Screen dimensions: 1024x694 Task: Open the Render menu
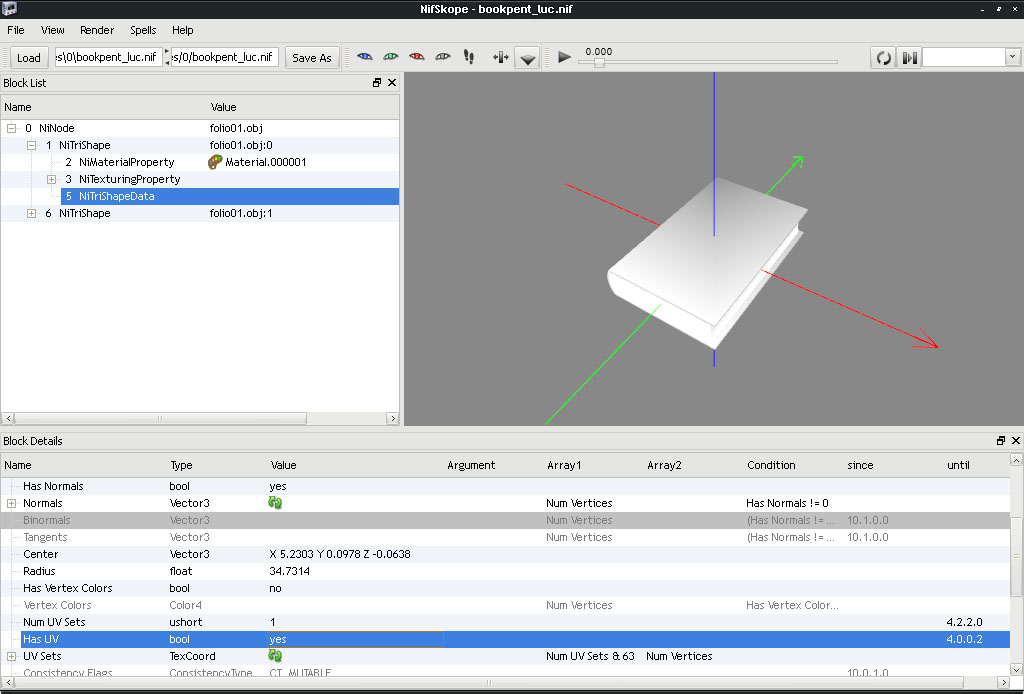[x=97, y=30]
